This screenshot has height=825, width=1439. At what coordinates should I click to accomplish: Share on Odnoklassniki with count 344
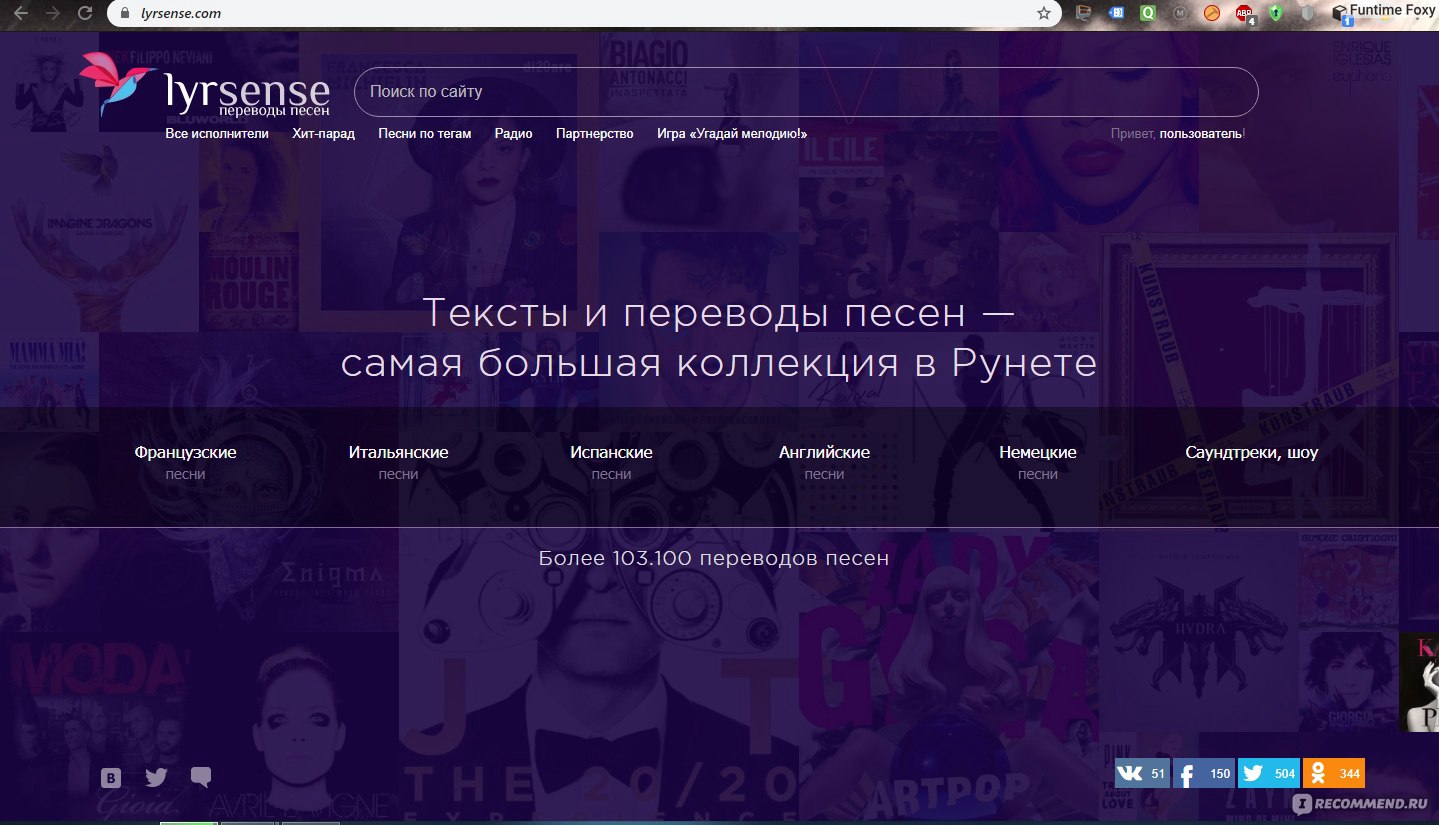pos(1334,774)
